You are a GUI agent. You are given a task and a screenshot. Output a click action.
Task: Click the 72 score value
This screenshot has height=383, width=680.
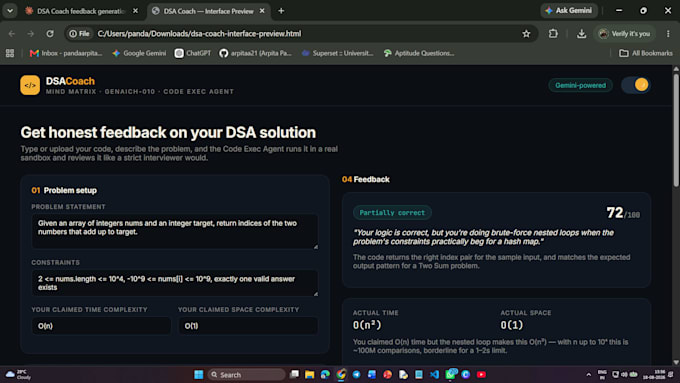click(615, 213)
